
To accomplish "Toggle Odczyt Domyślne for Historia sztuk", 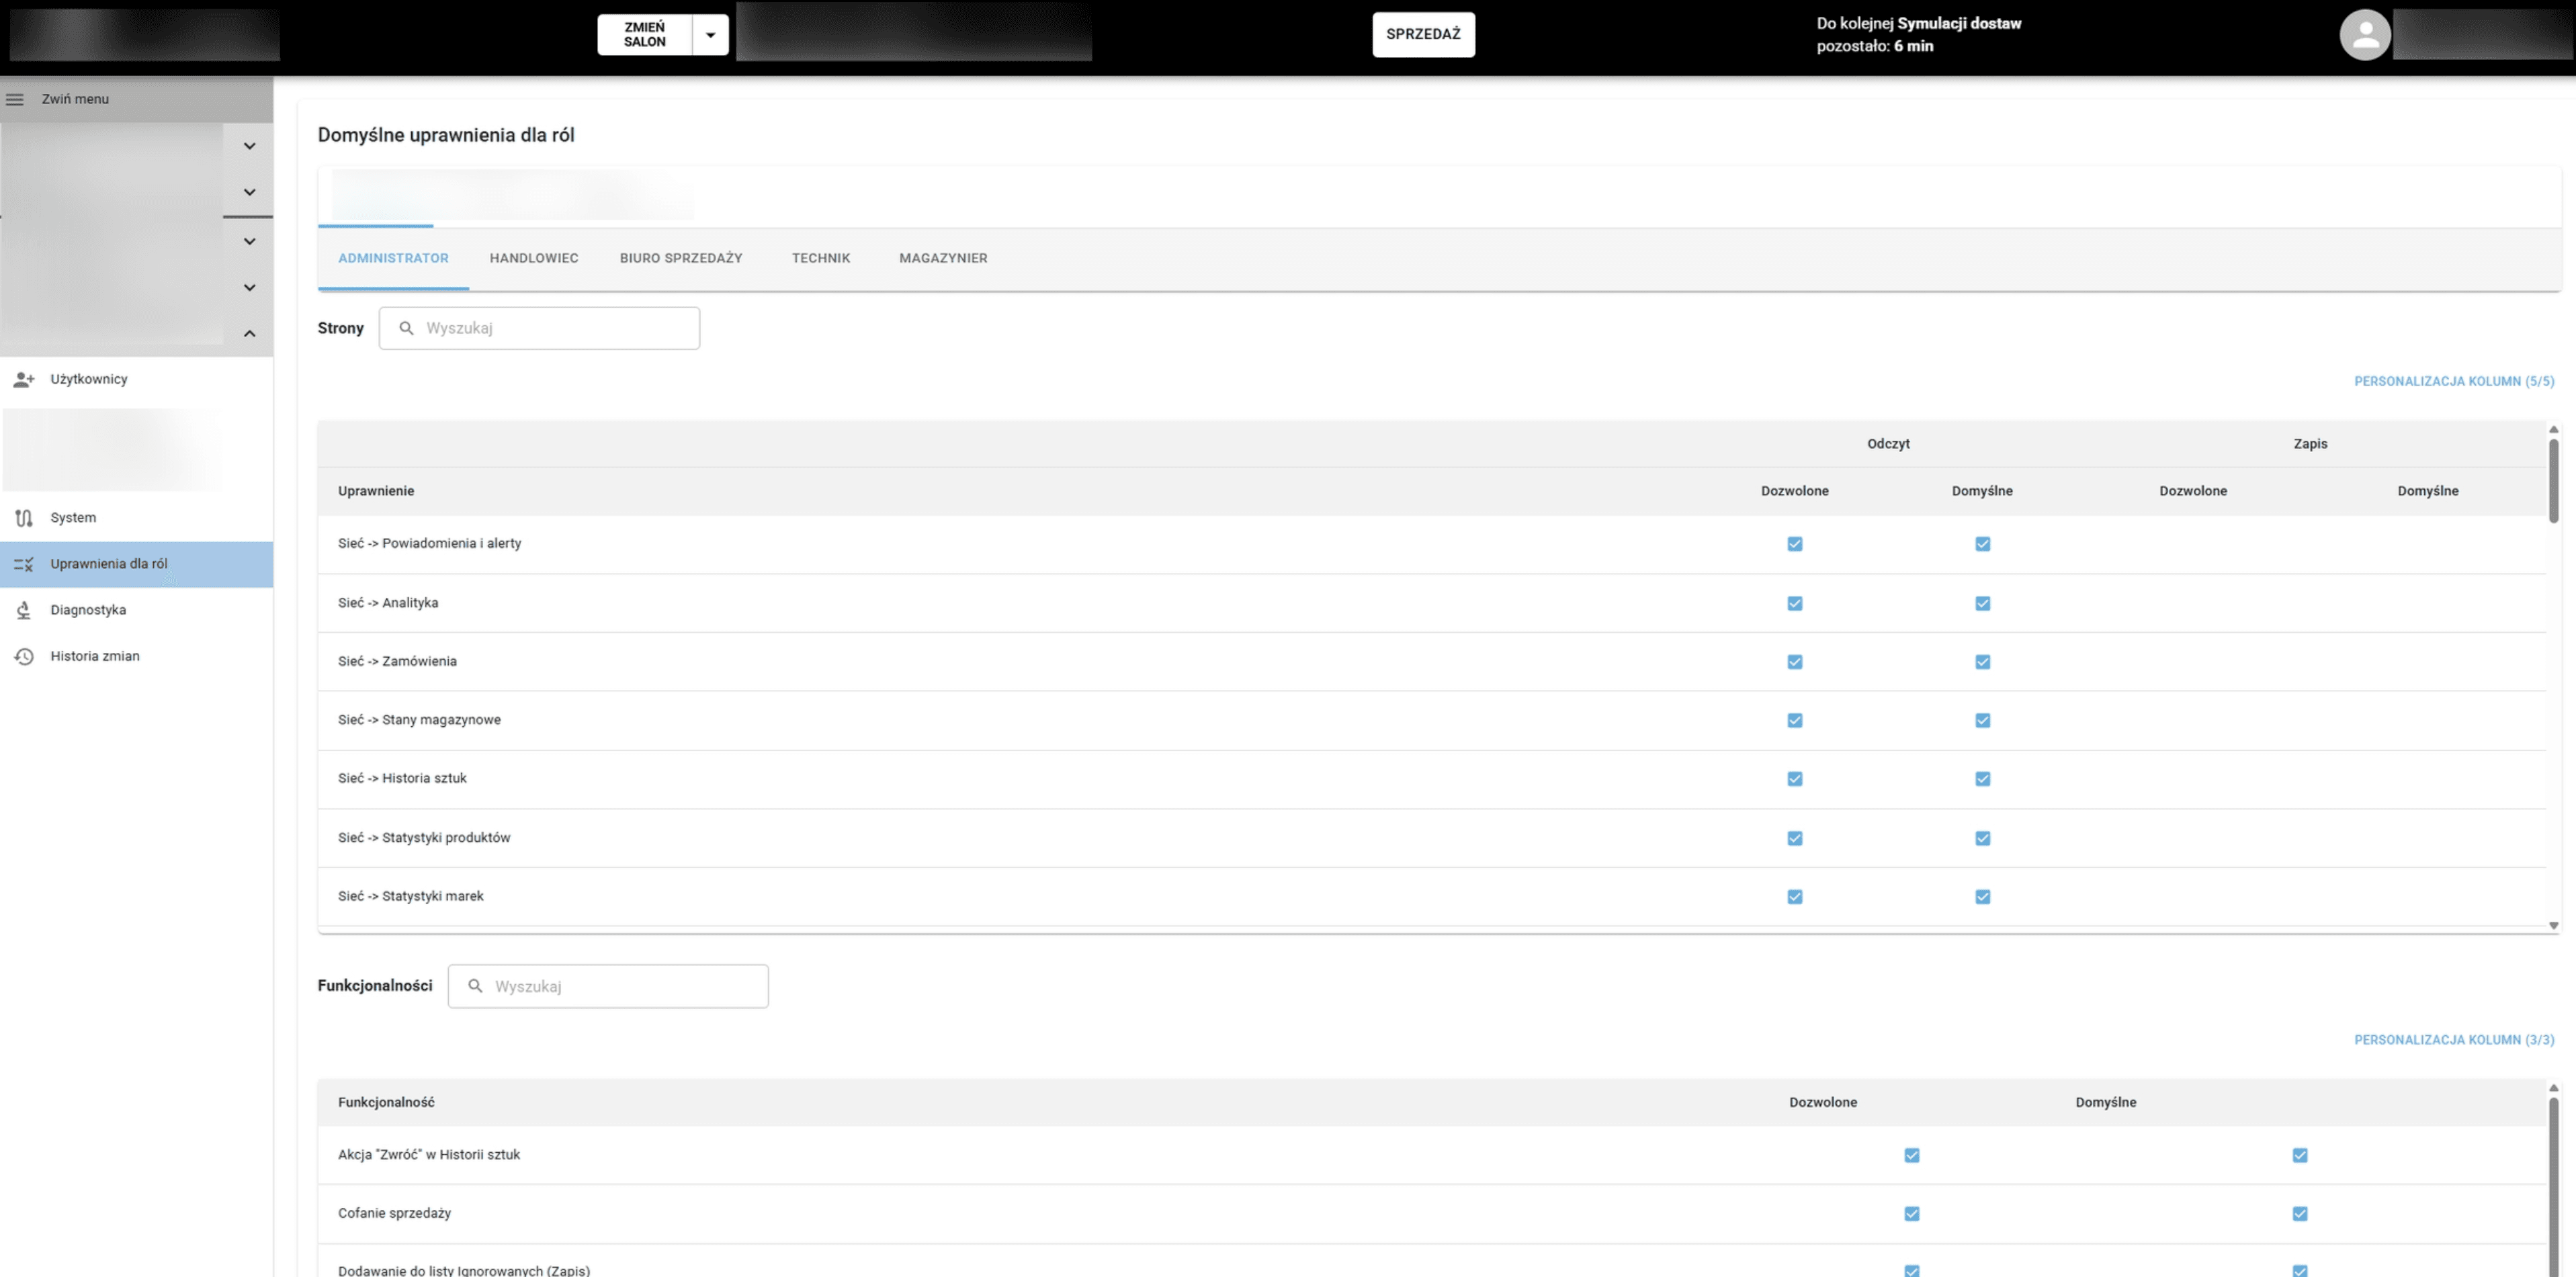I will point(1982,779).
